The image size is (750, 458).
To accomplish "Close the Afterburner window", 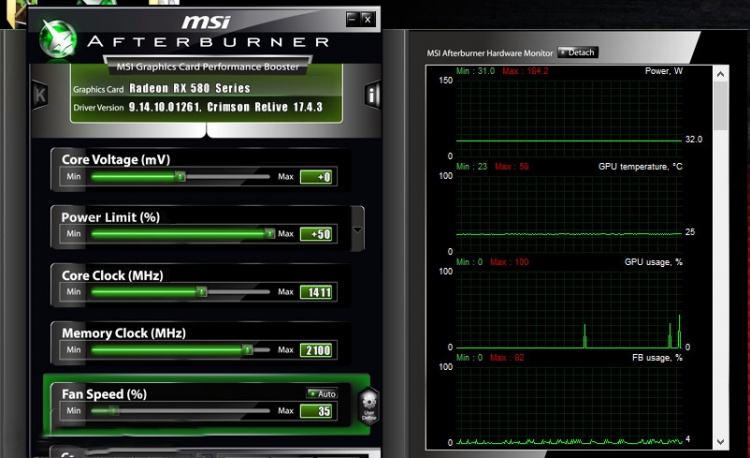I will (367, 19).
